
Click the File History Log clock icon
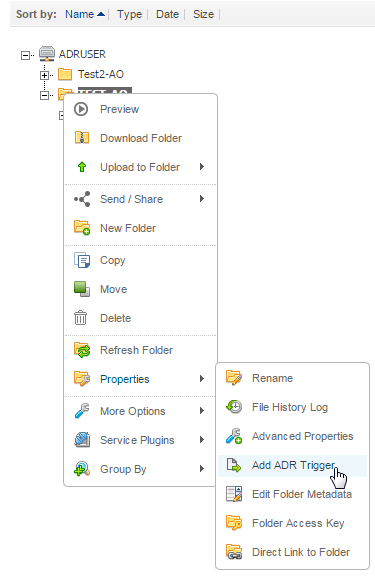(x=234, y=407)
